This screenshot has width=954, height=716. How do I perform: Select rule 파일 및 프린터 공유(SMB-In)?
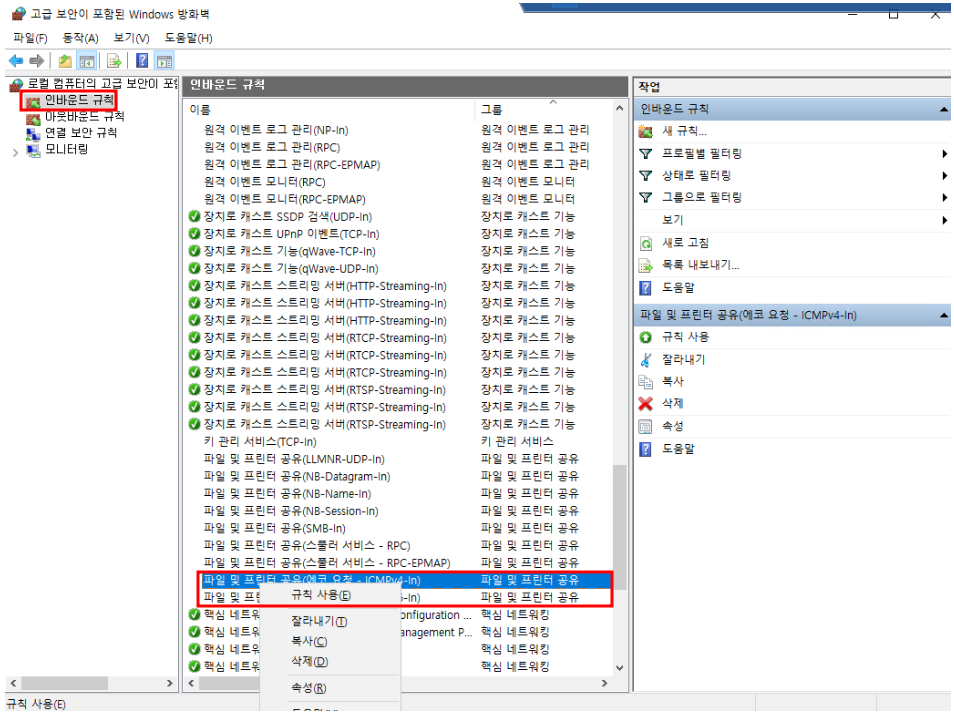point(274,528)
